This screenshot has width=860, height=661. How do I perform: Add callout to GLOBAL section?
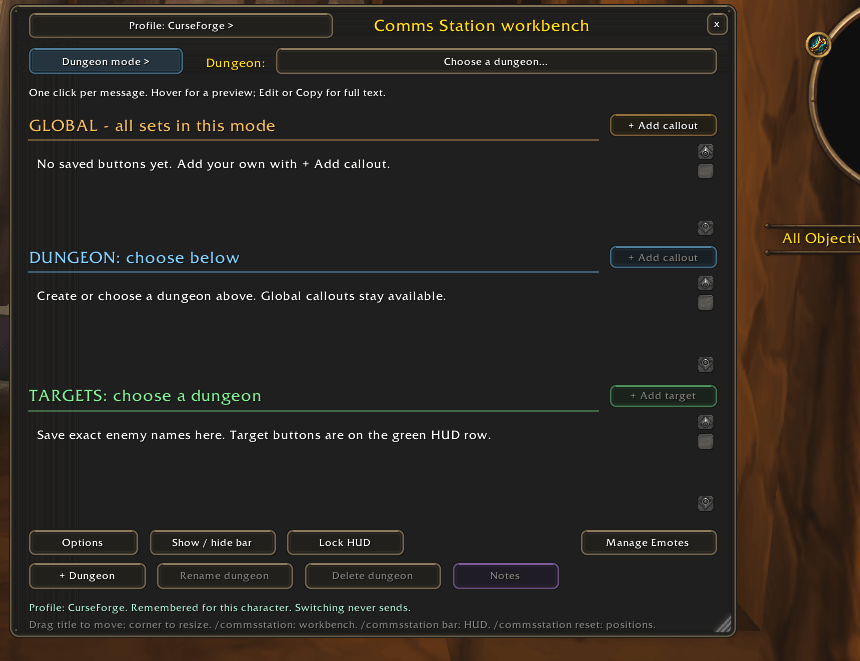pyautogui.click(x=663, y=126)
